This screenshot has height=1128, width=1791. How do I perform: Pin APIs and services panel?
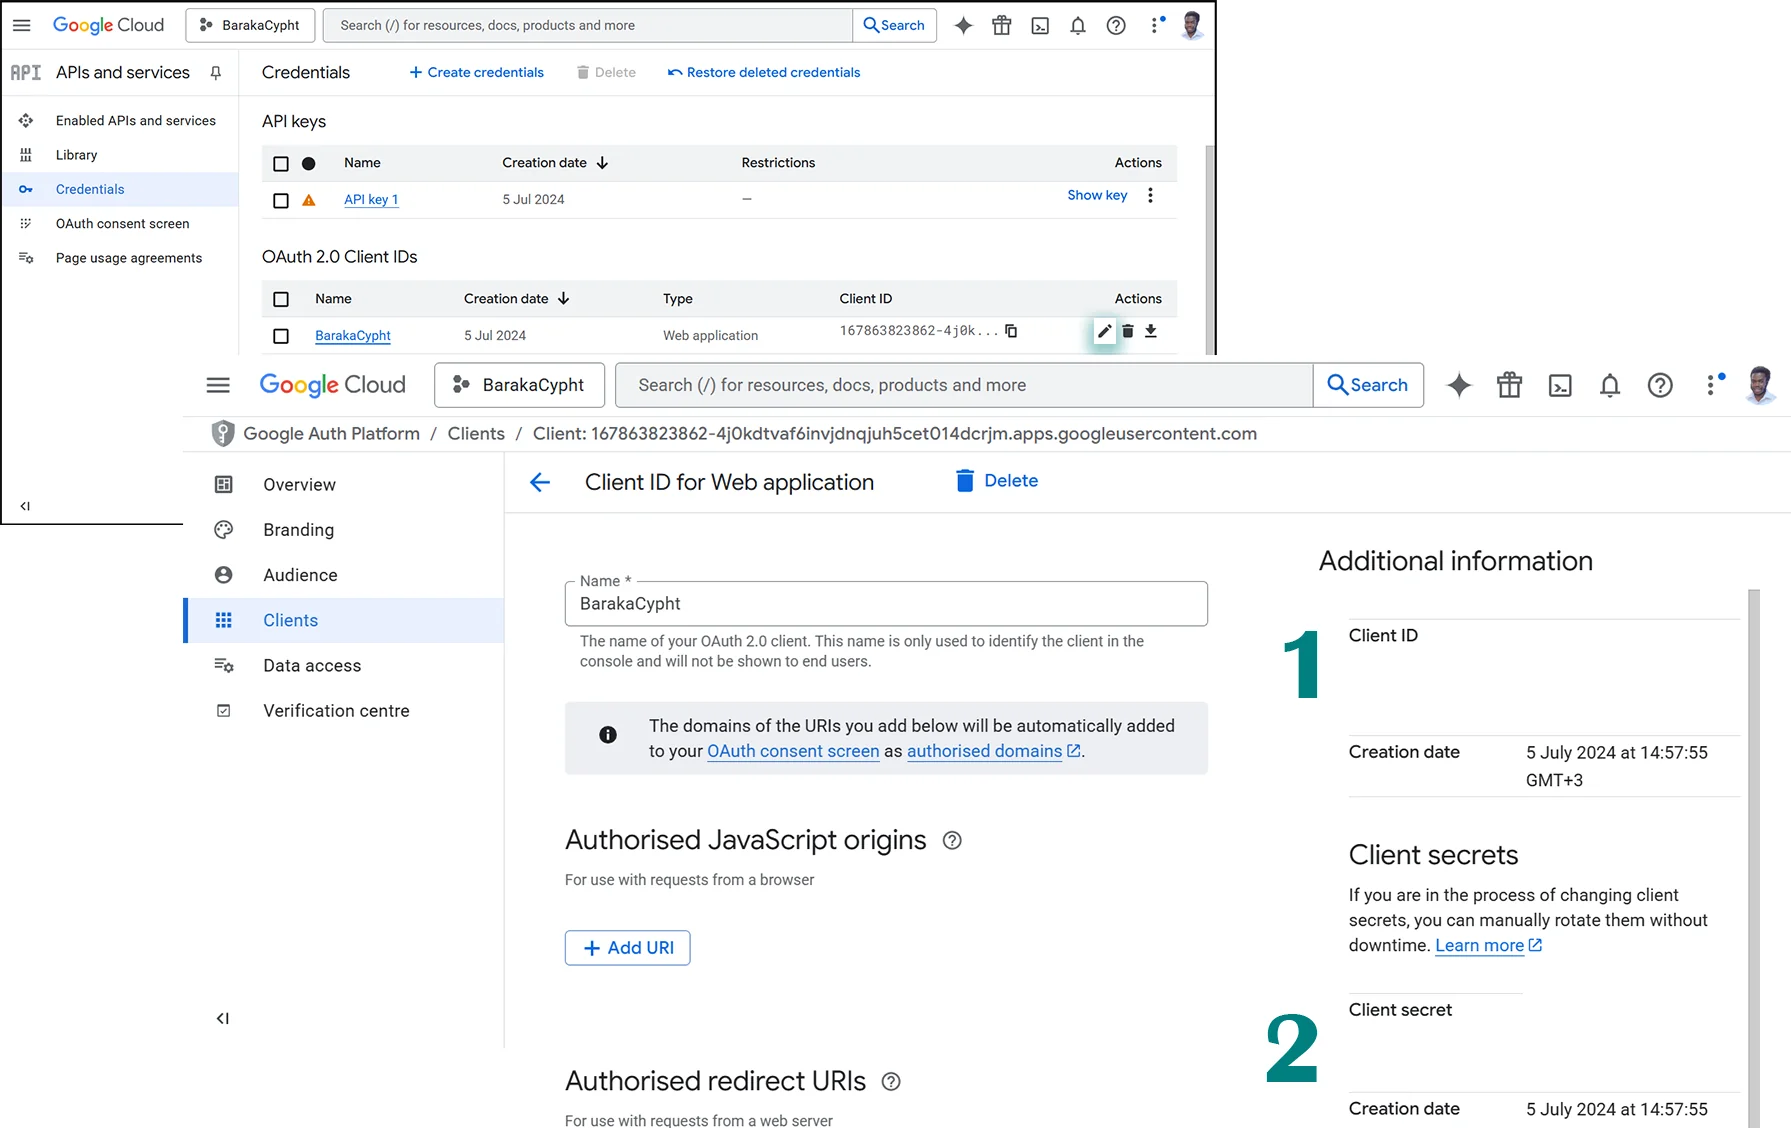coord(215,72)
